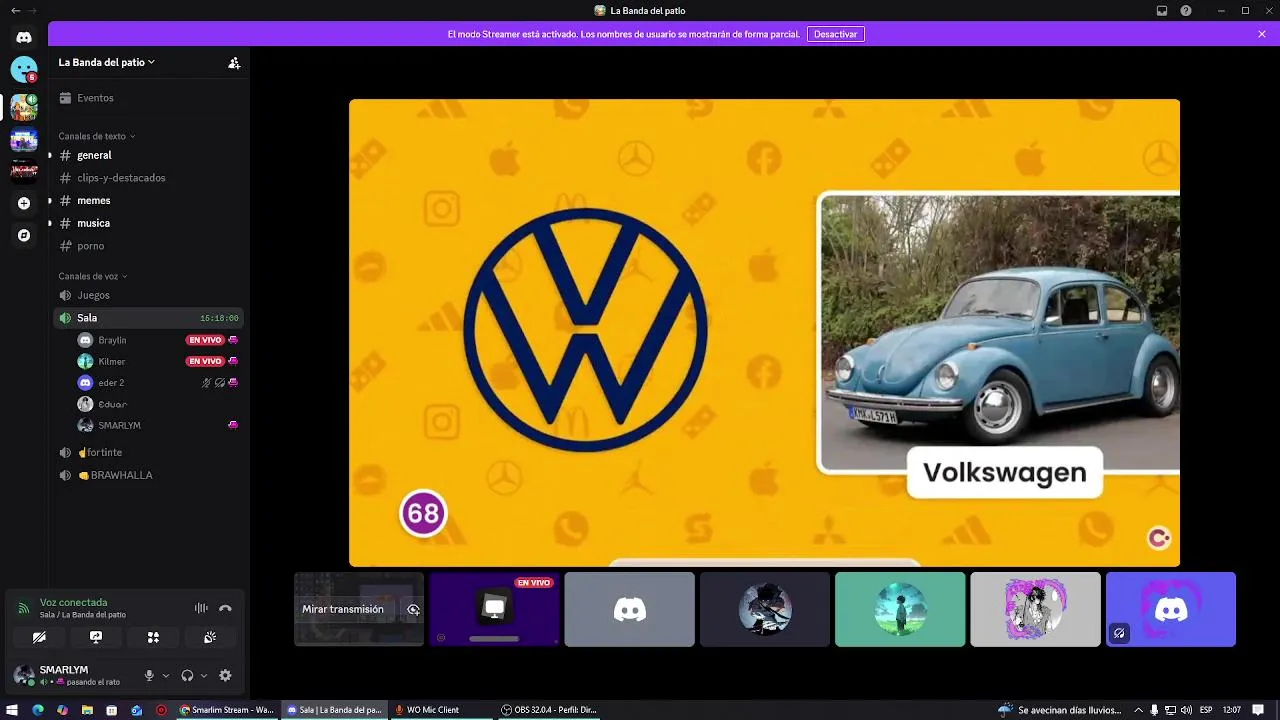Open Microsoft Edge from the taskbar
The height and width of the screenshot is (720, 1280).
pos(38,710)
